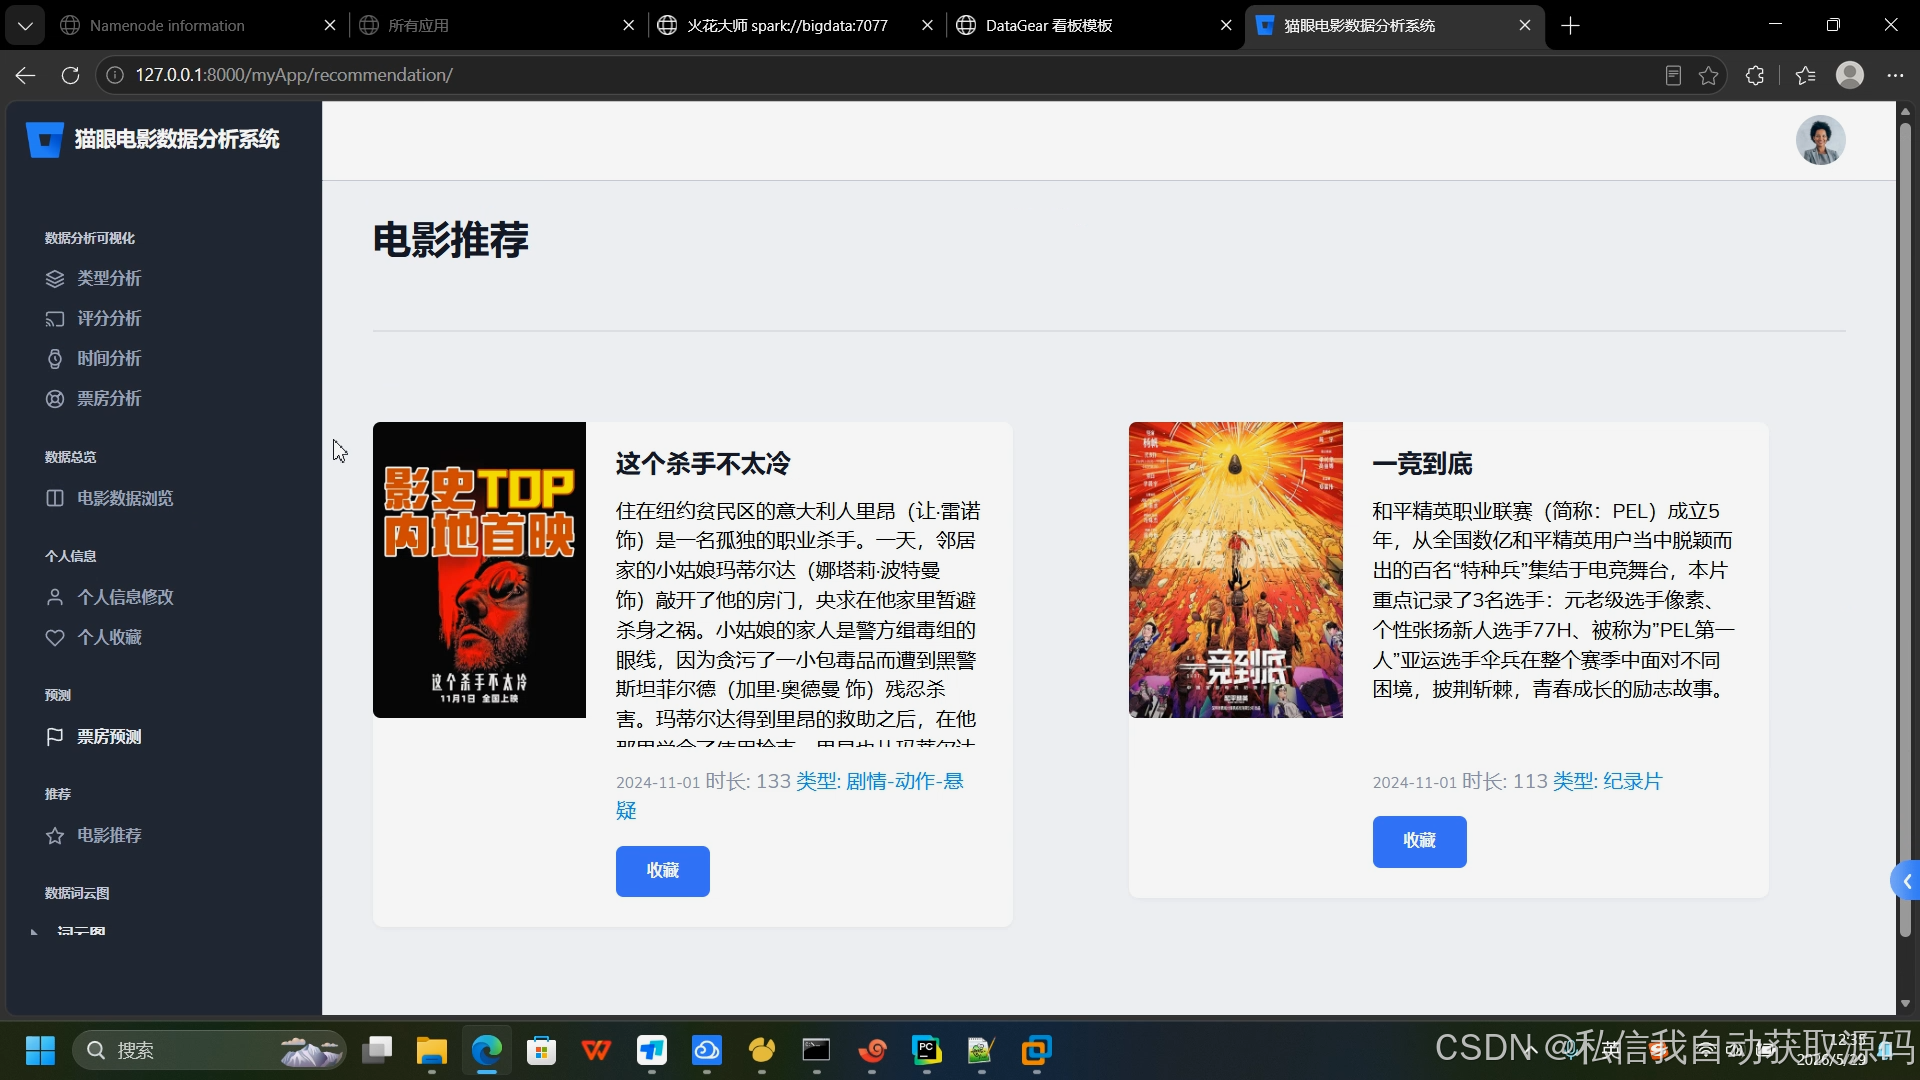Add this page to favorites with star icon
The height and width of the screenshot is (1080, 1920).
[1709, 75]
